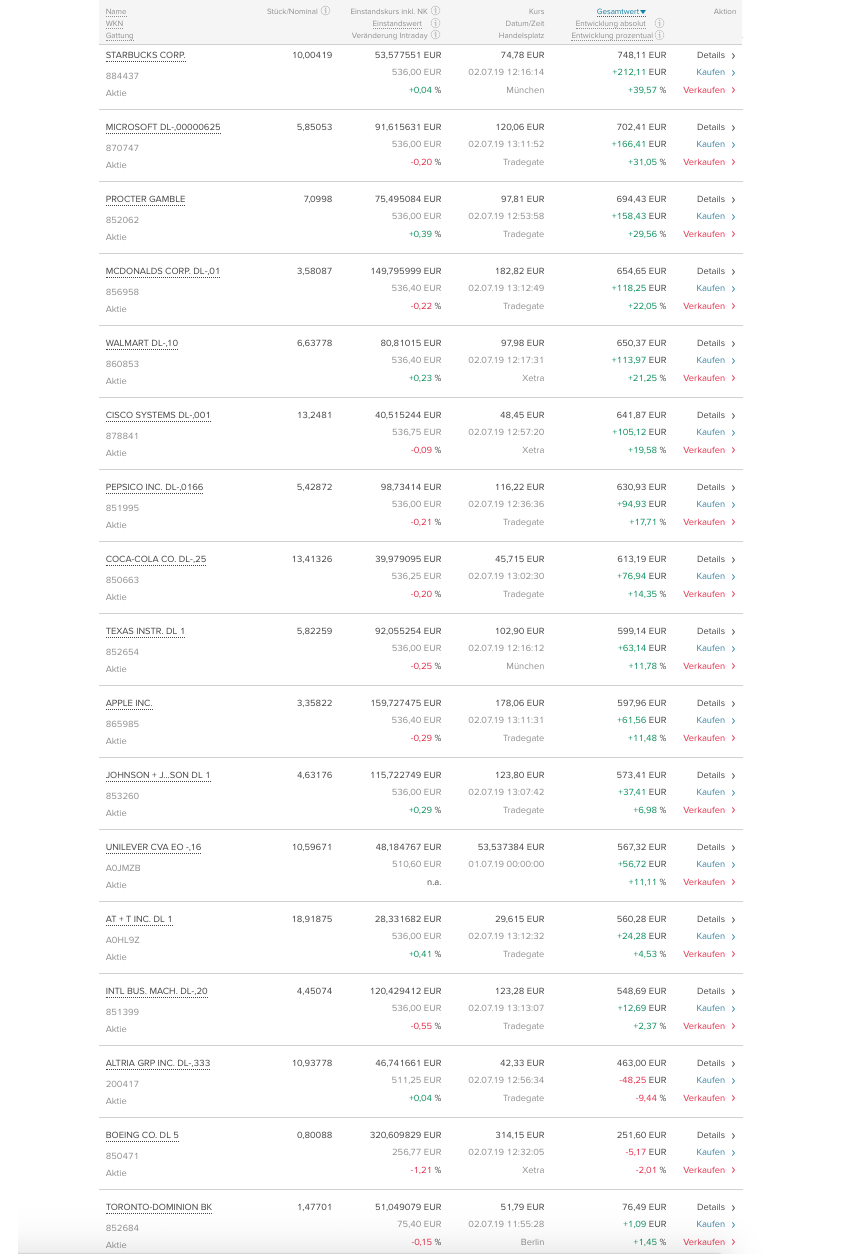
Task: Click Details chevron for Starbucks Corp.
Action: (x=733, y=56)
